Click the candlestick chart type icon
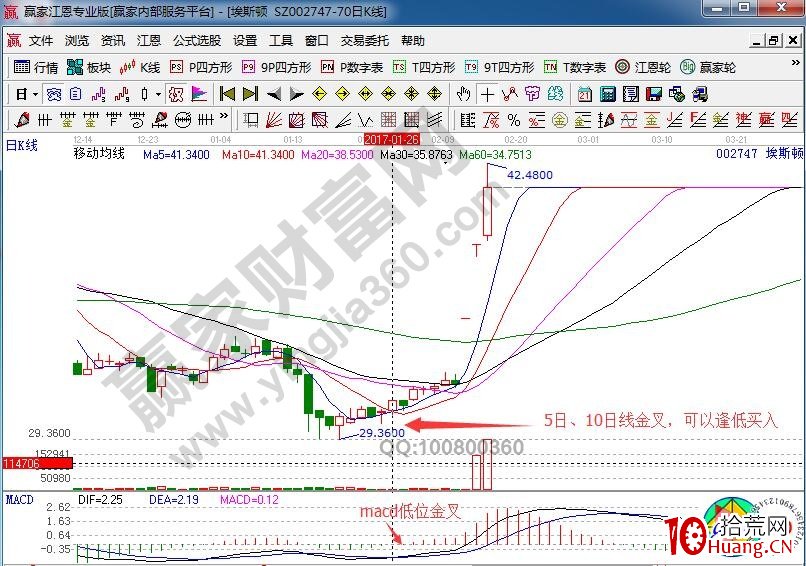The height and width of the screenshot is (566, 806). pyautogui.click(x=144, y=94)
